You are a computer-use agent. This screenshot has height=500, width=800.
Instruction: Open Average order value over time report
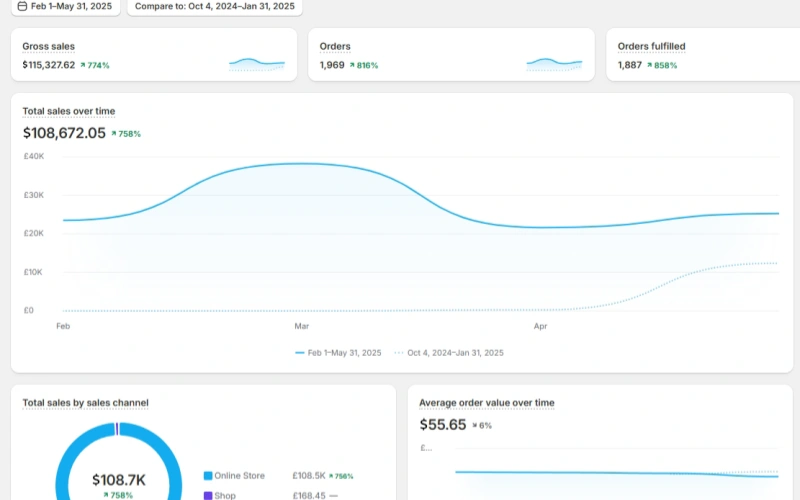[x=487, y=403]
